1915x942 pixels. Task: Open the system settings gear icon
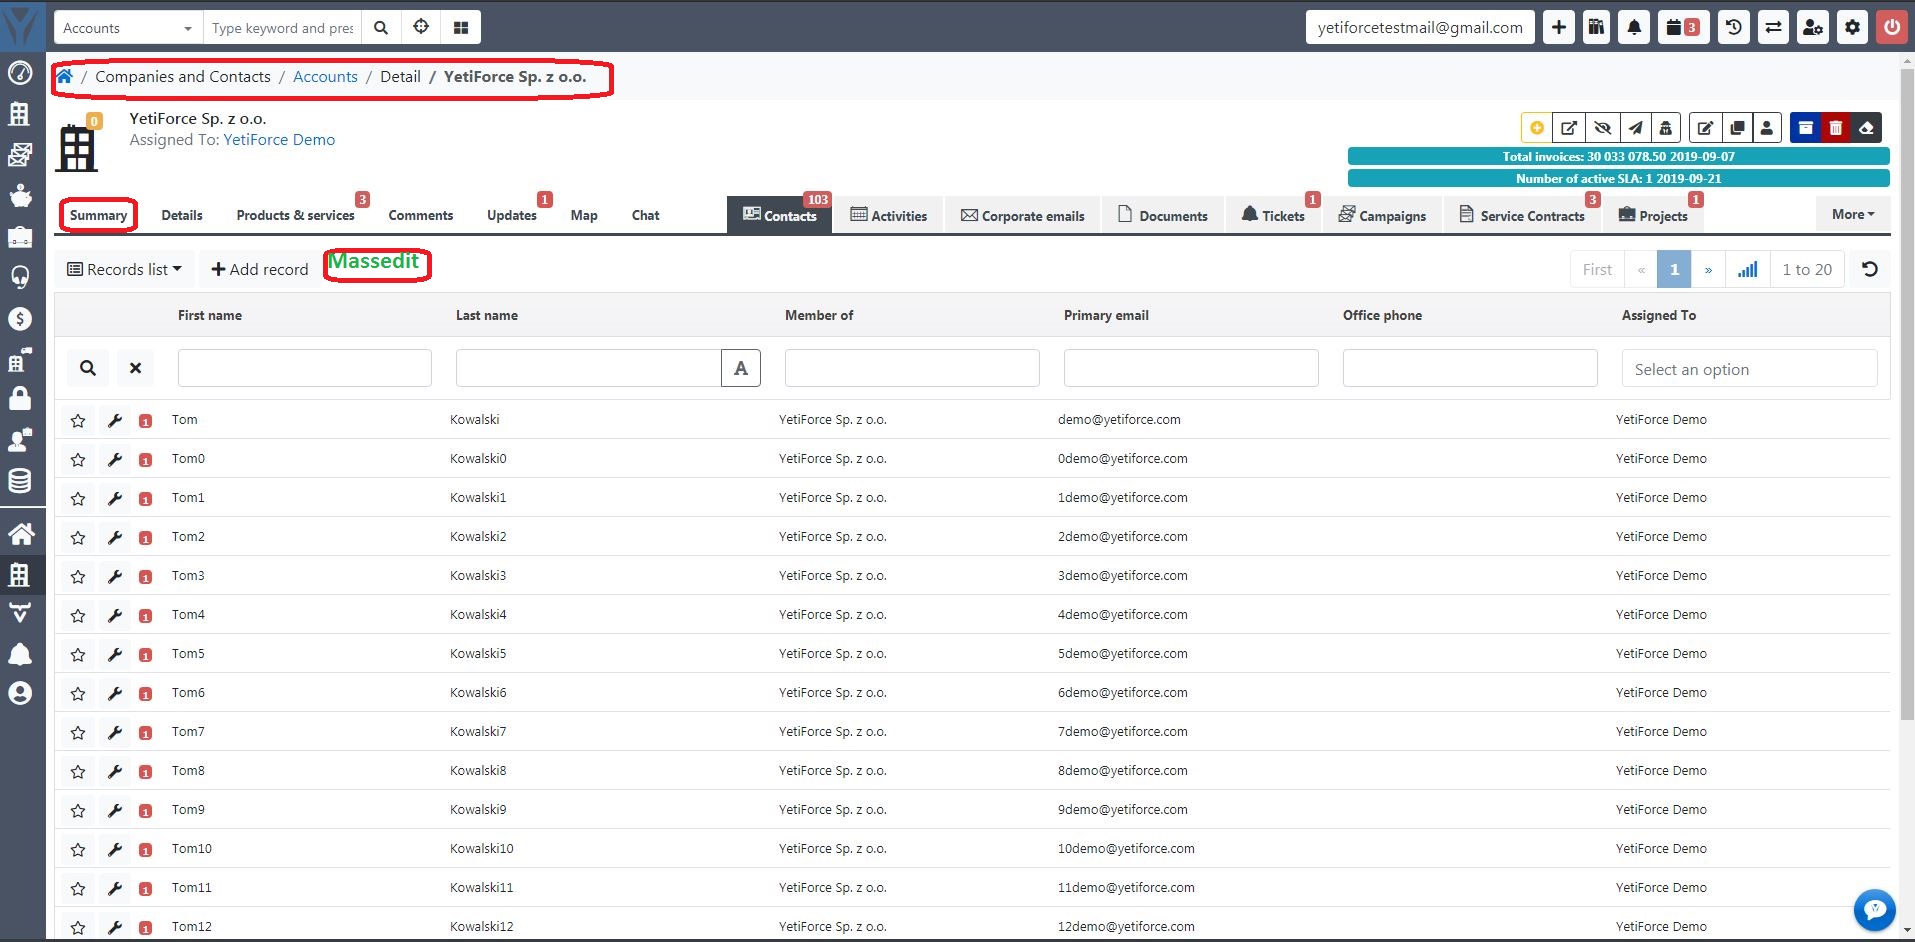[x=1852, y=27]
